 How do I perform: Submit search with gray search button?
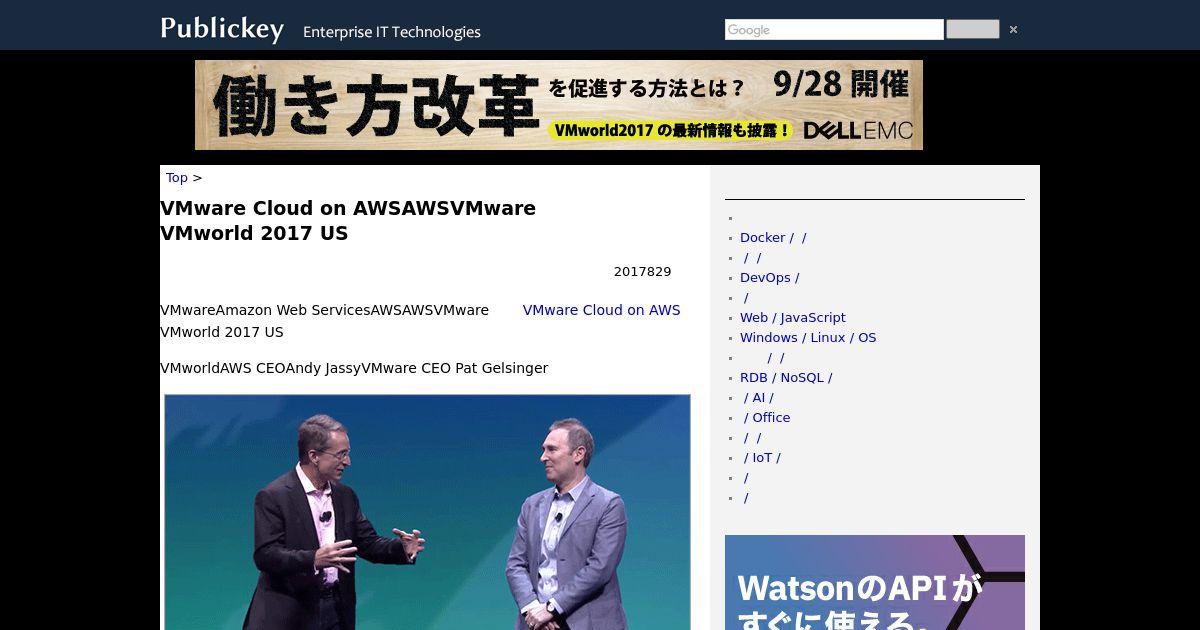[x=972, y=29]
